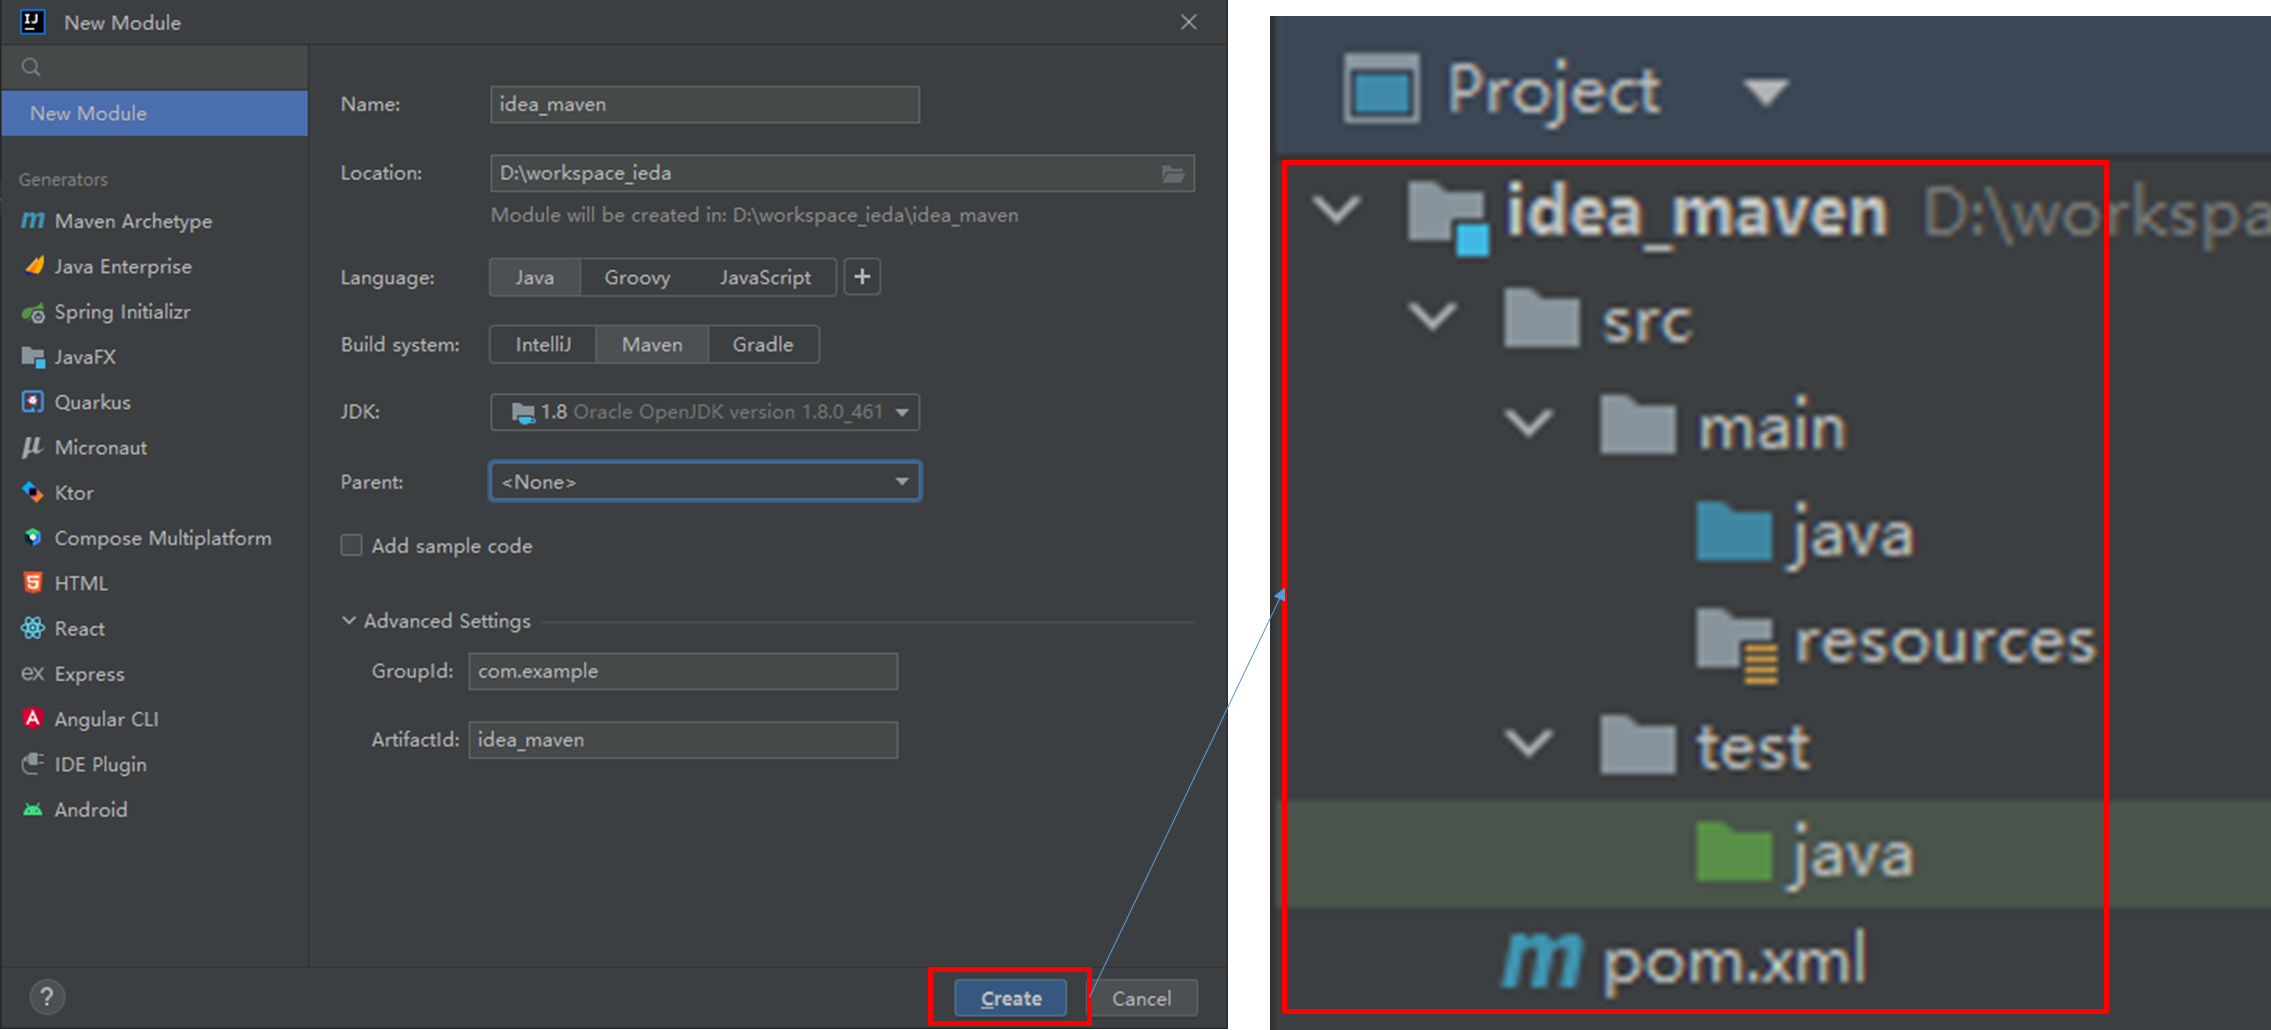
Task: Enable the Add sample code checkbox
Action: 351,545
